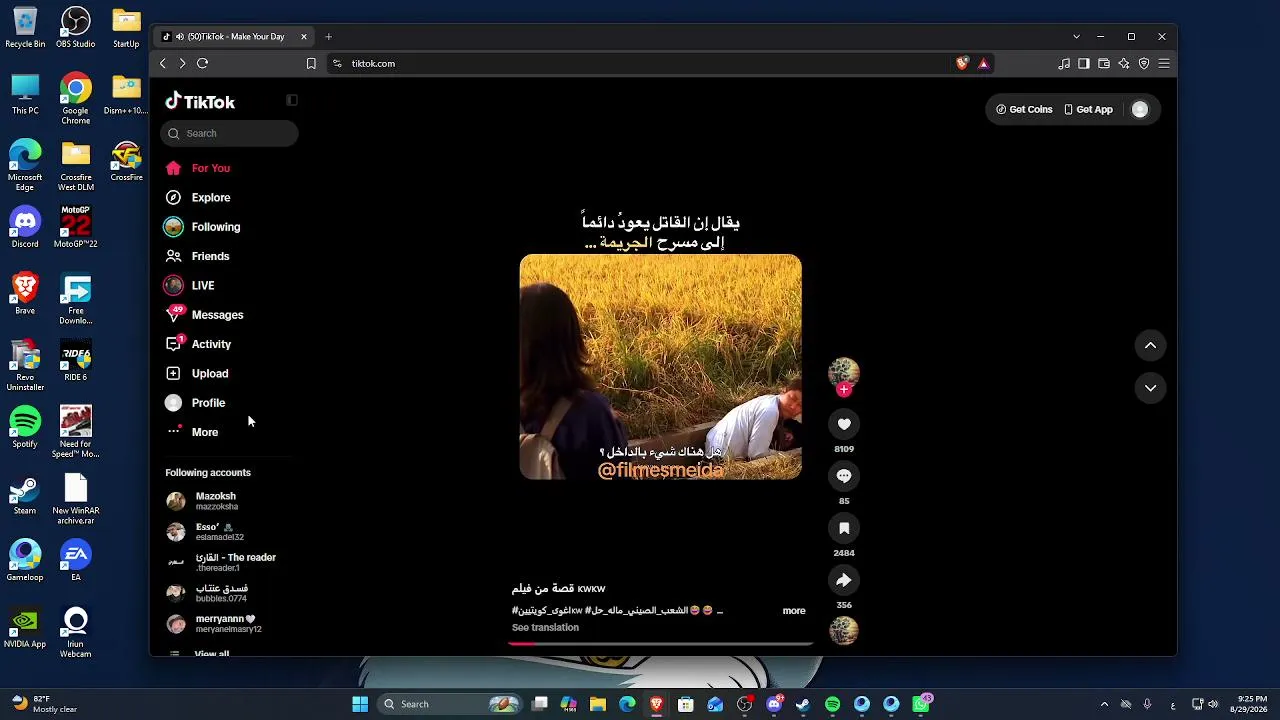Open Brave Wallet icon

click(x=1104, y=63)
